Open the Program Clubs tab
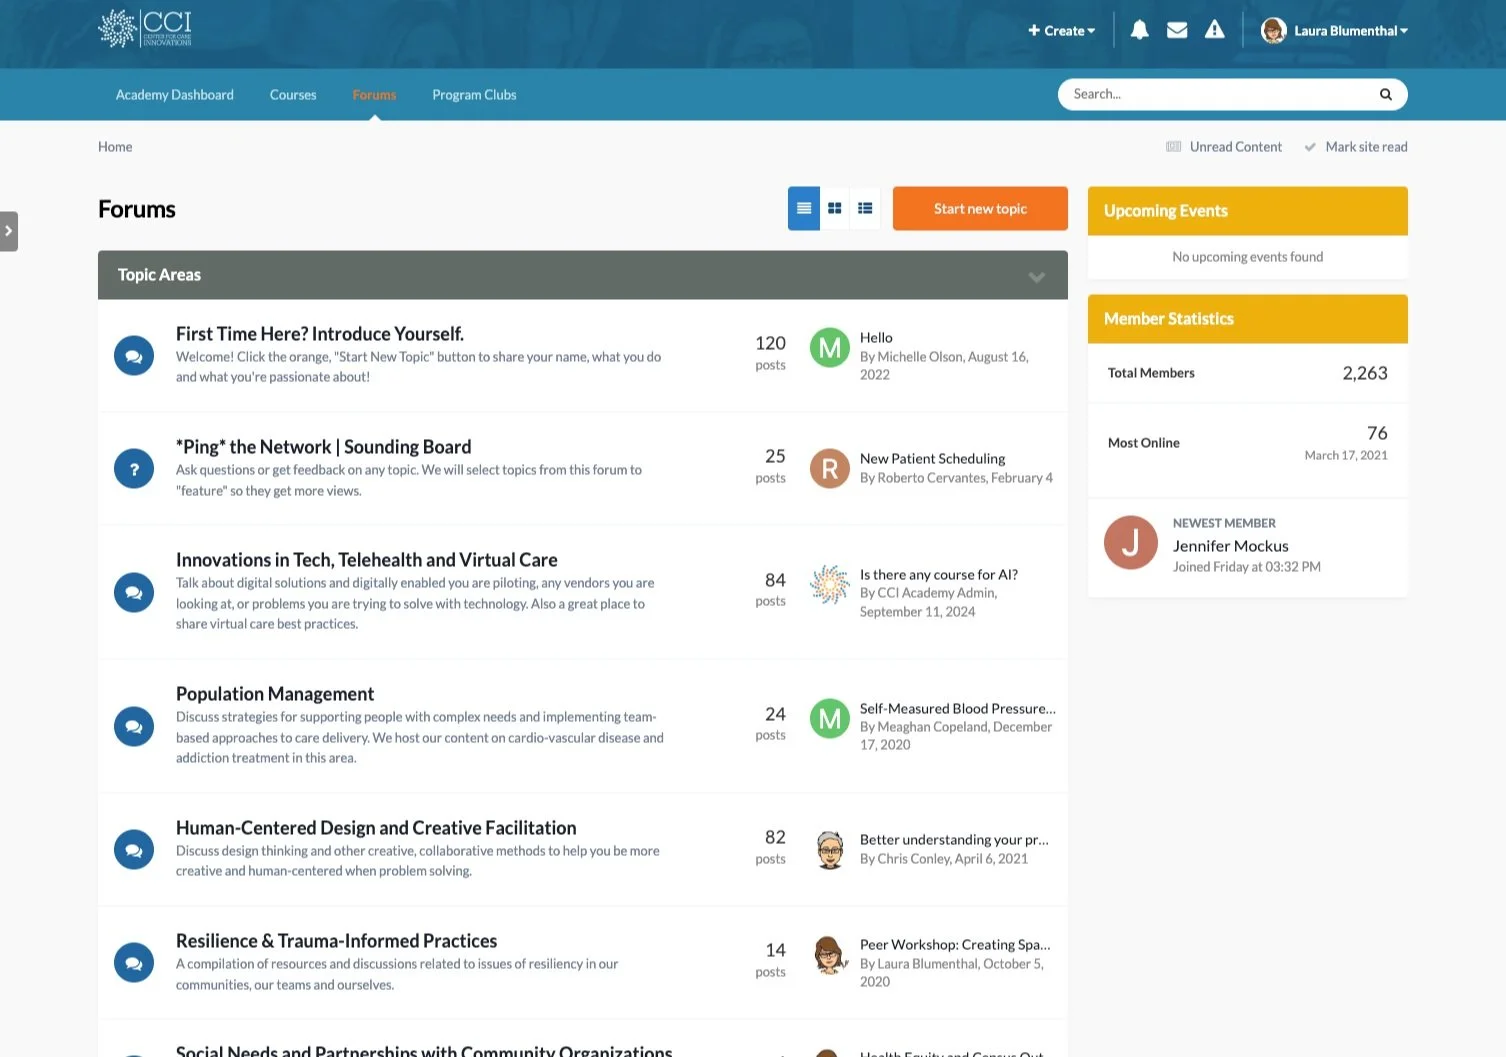Screen dimensions: 1506x1057 click(474, 95)
